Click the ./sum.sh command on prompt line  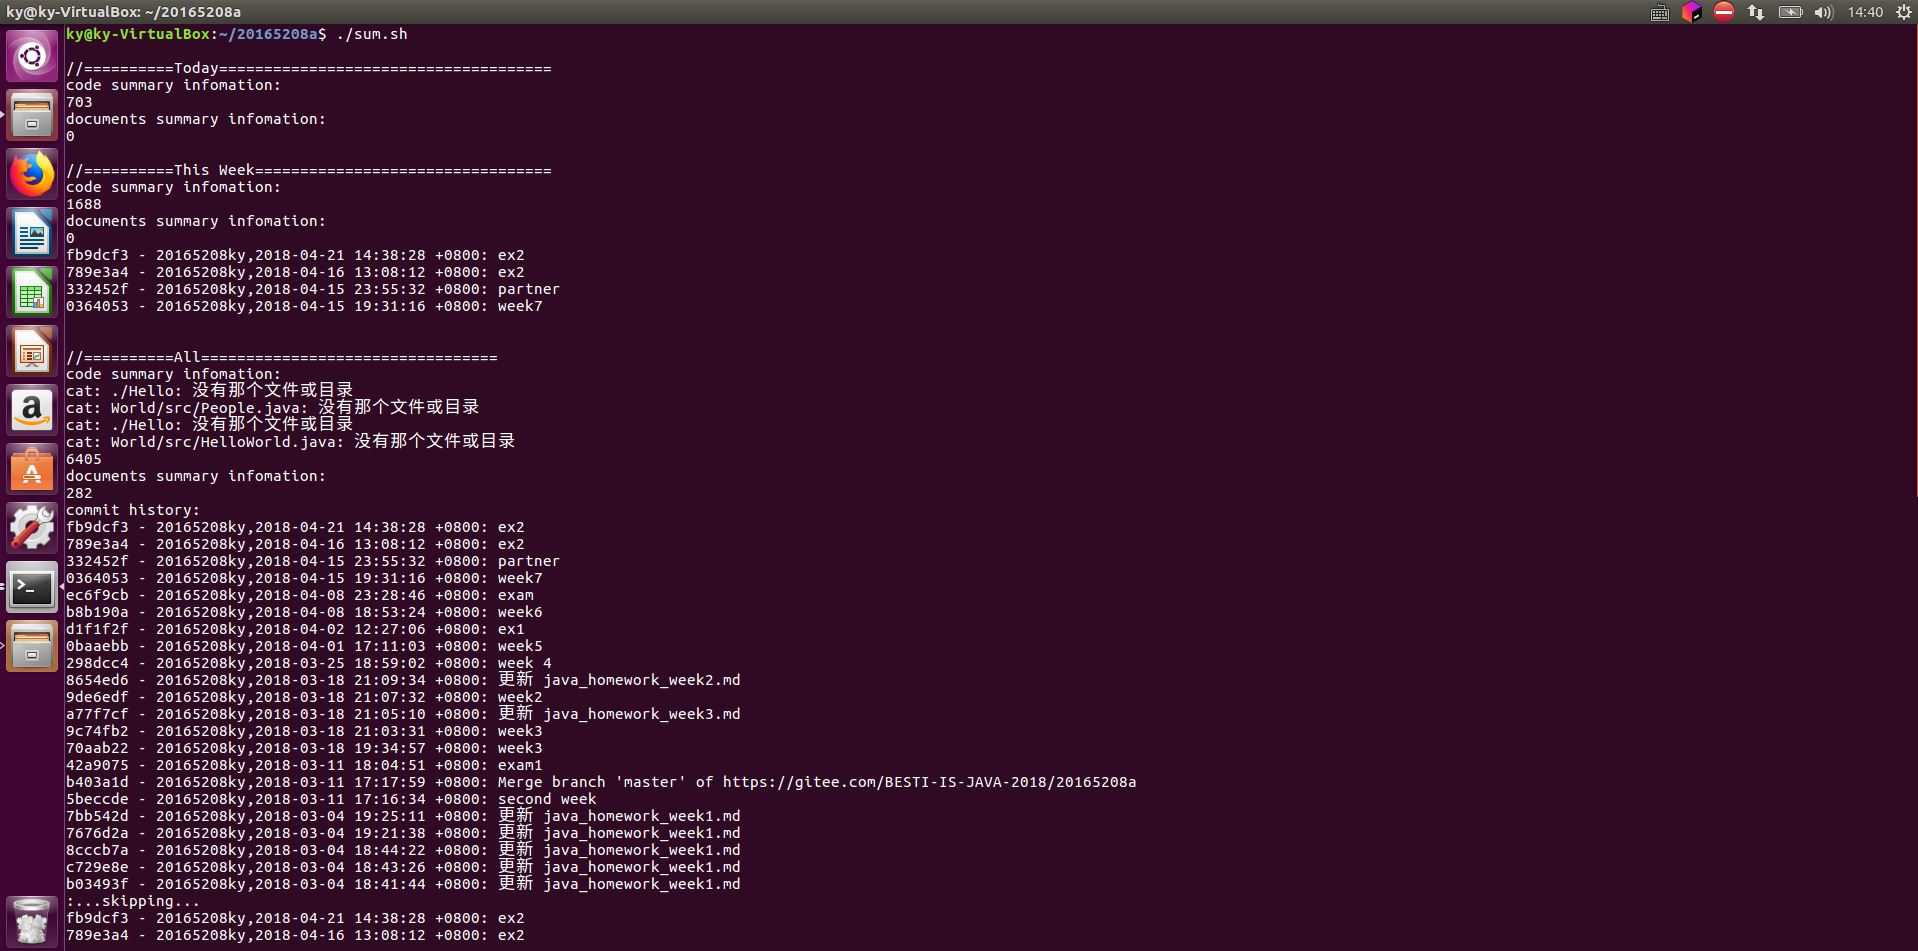(372, 34)
